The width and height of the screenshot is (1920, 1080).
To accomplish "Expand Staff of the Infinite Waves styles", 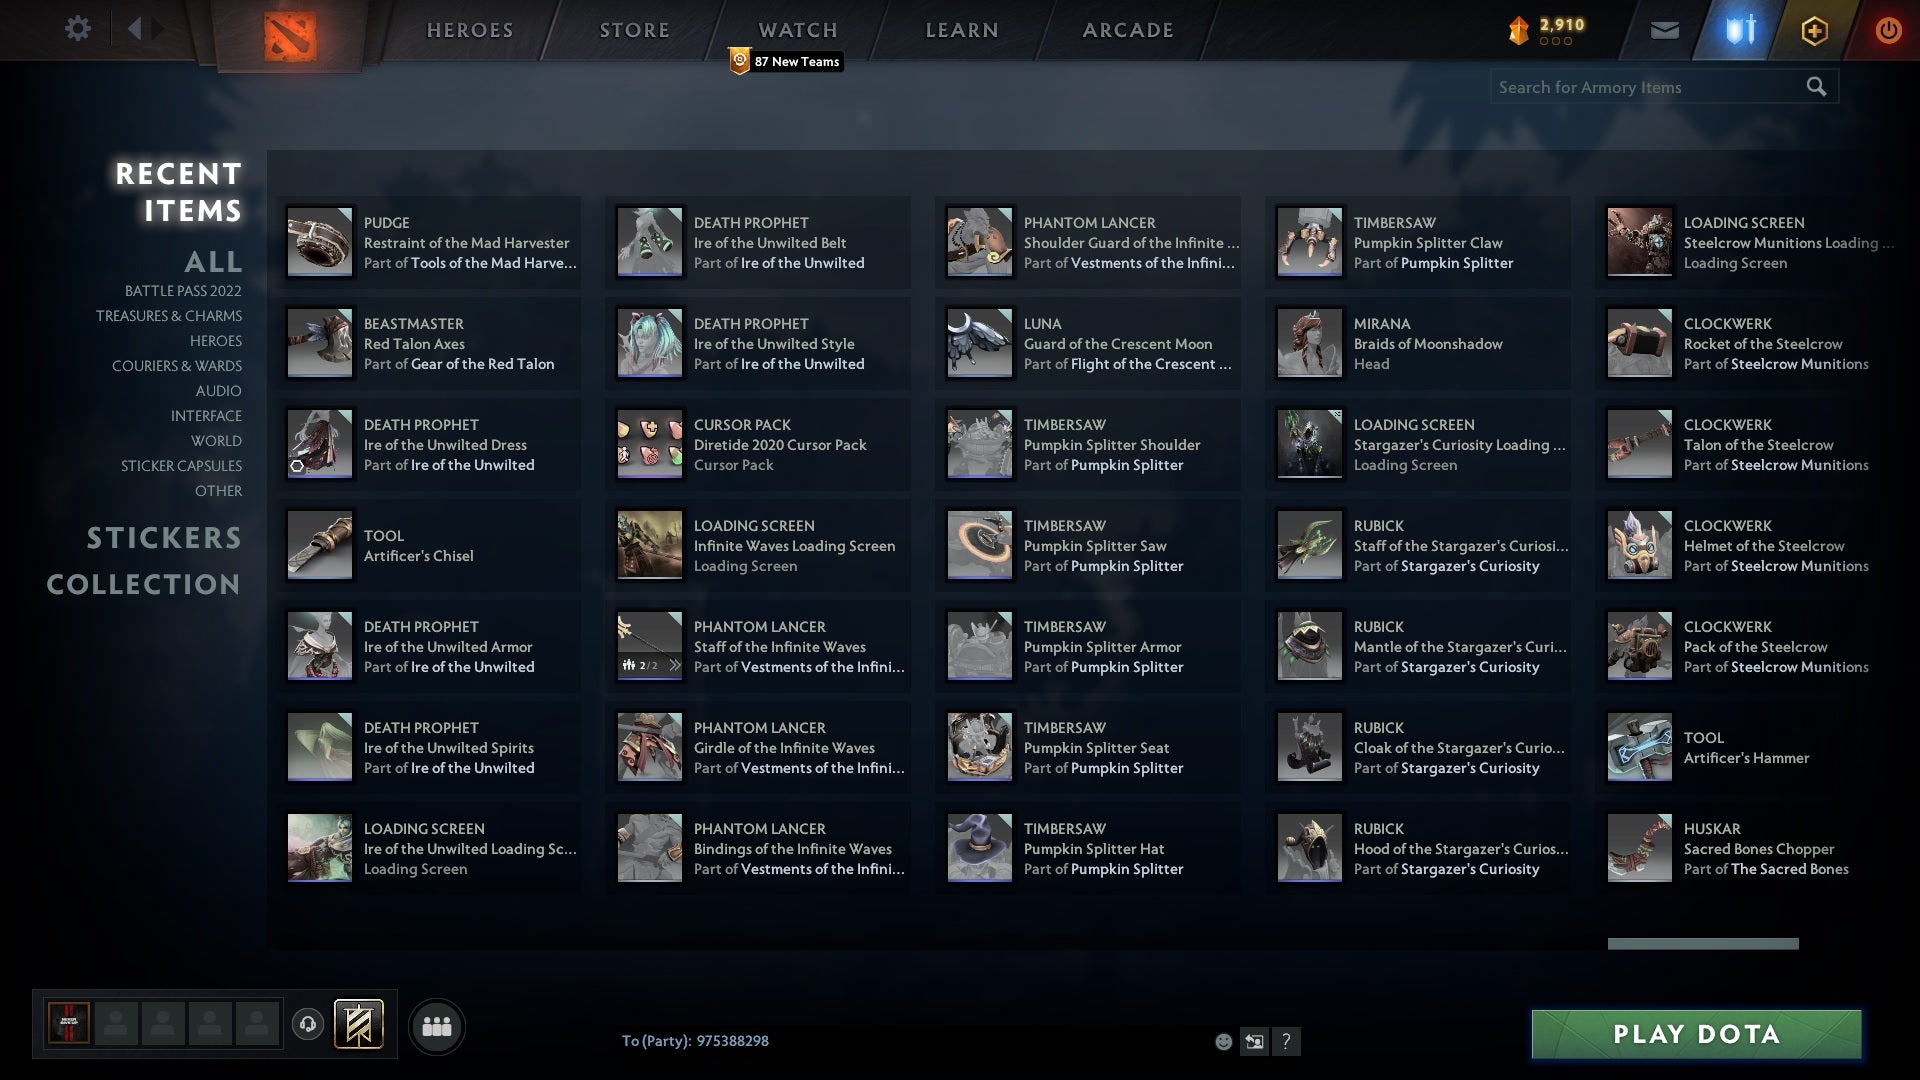I will 675,665.
